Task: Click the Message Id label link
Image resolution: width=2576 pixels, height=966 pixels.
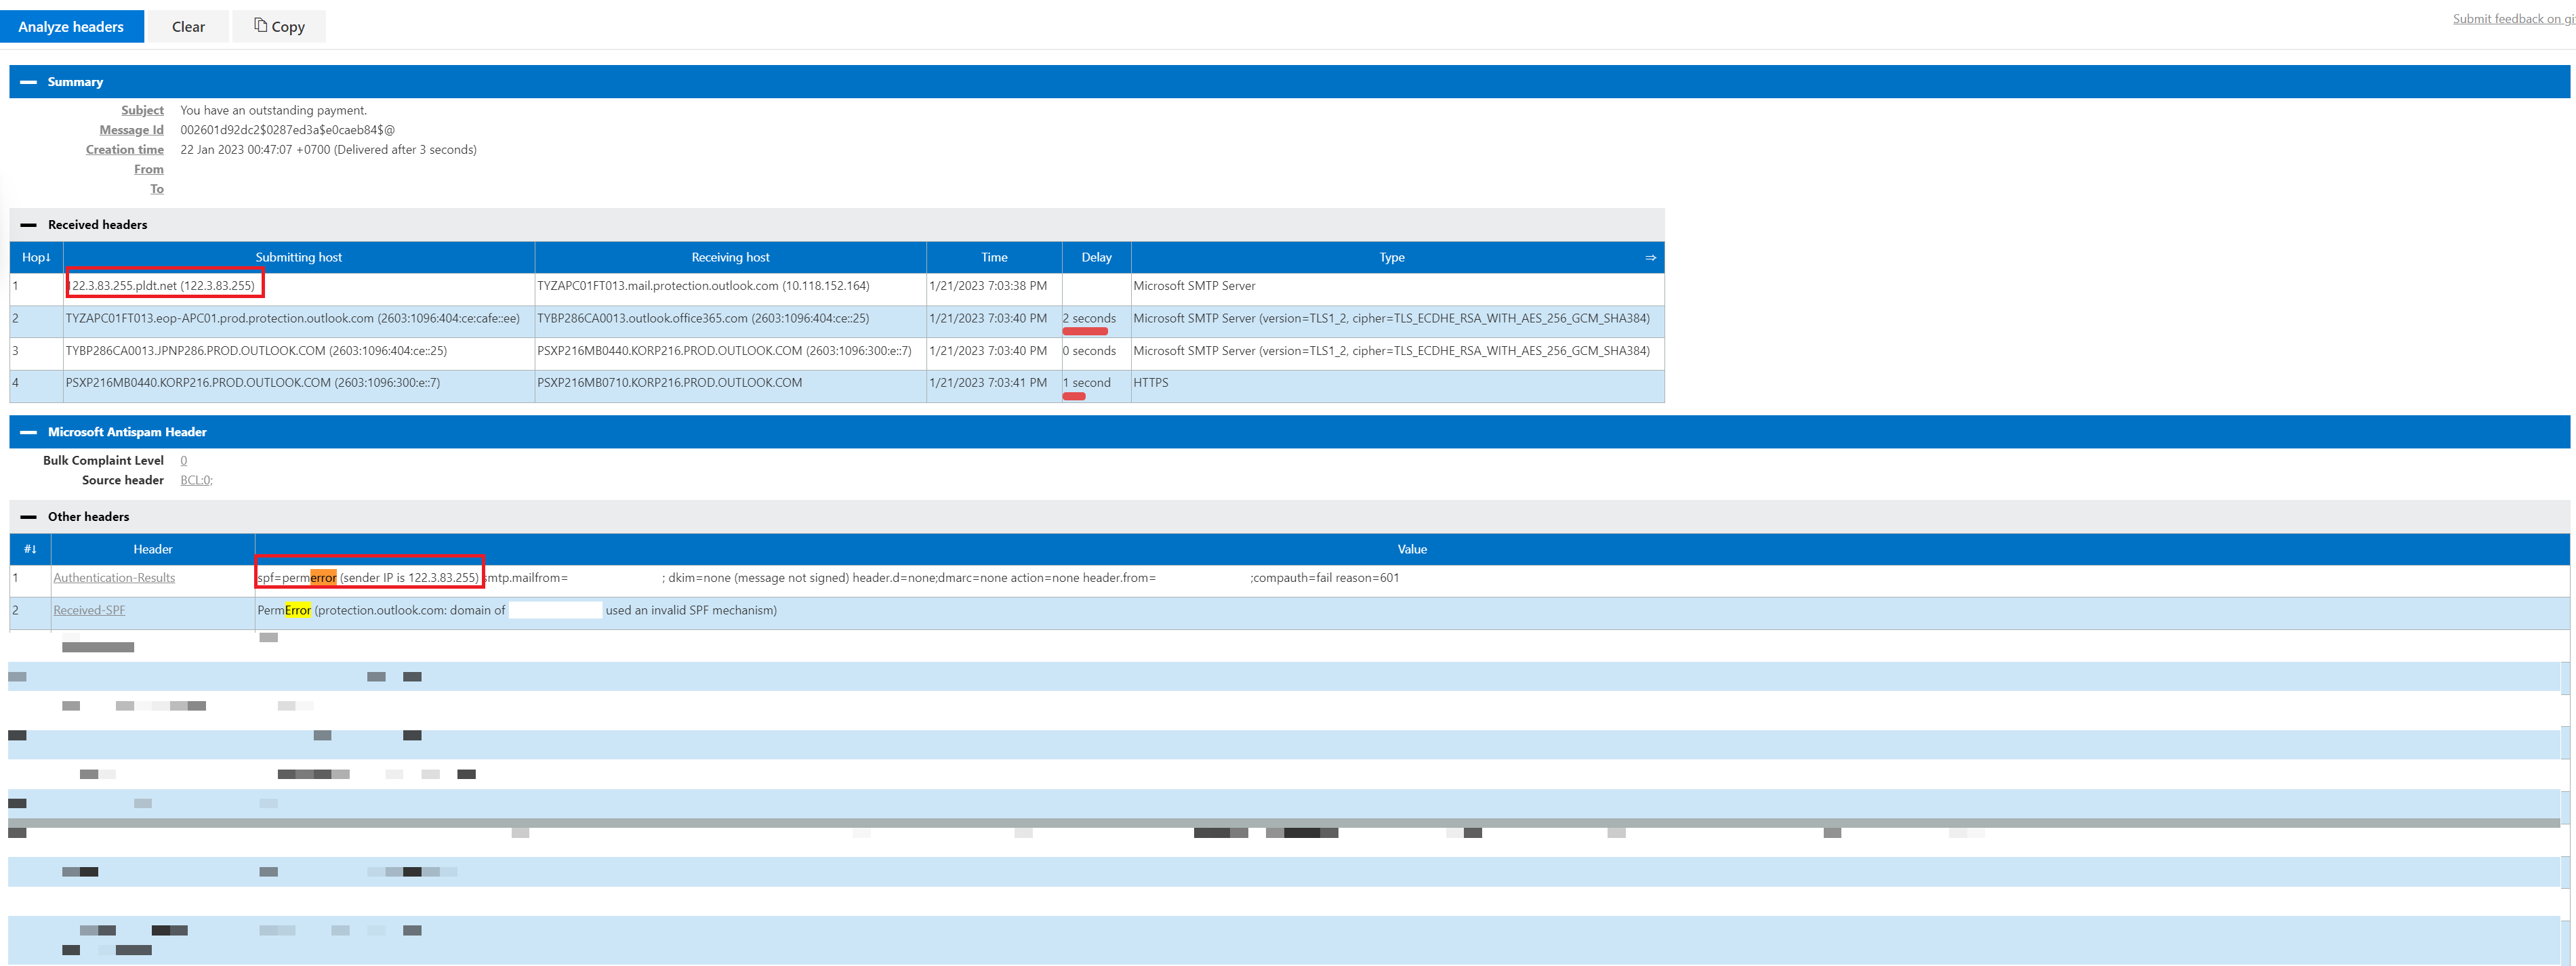Action: (131, 130)
